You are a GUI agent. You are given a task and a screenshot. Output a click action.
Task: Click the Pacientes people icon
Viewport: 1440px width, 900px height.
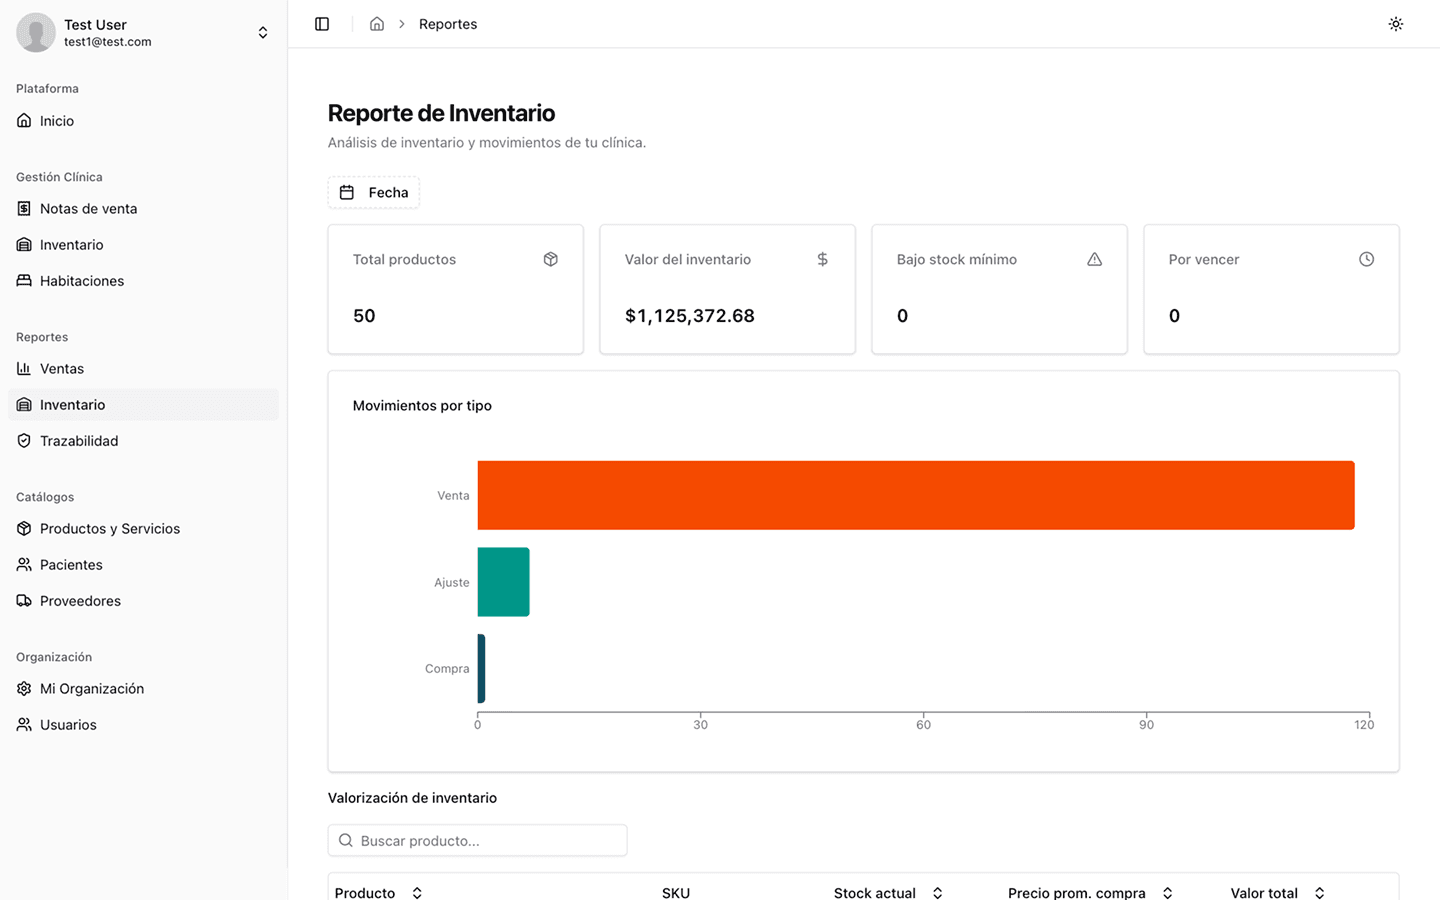[x=24, y=565]
